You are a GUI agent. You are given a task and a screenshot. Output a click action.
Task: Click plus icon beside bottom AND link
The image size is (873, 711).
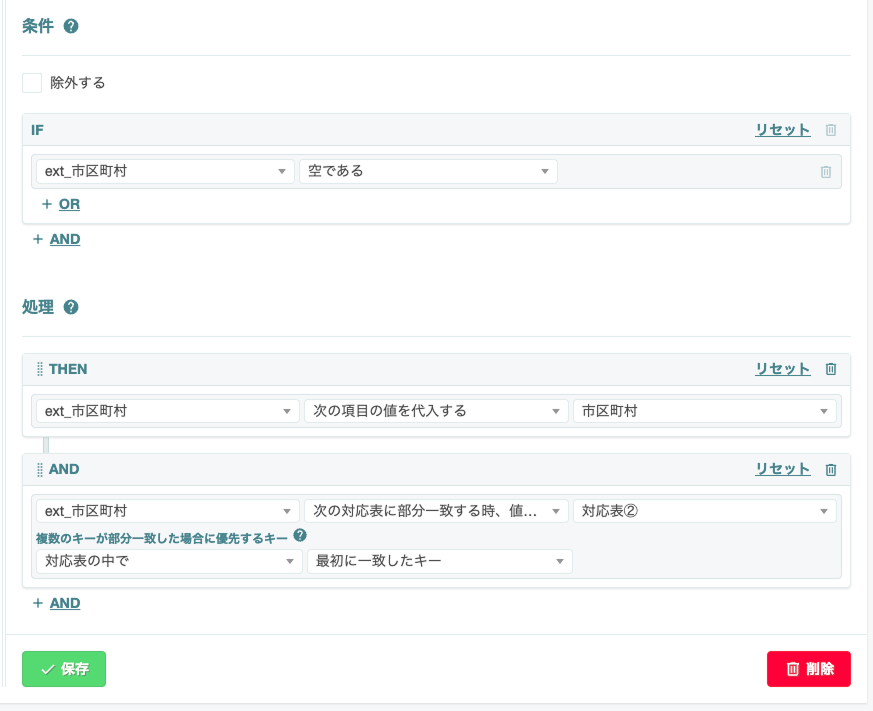coord(38,603)
